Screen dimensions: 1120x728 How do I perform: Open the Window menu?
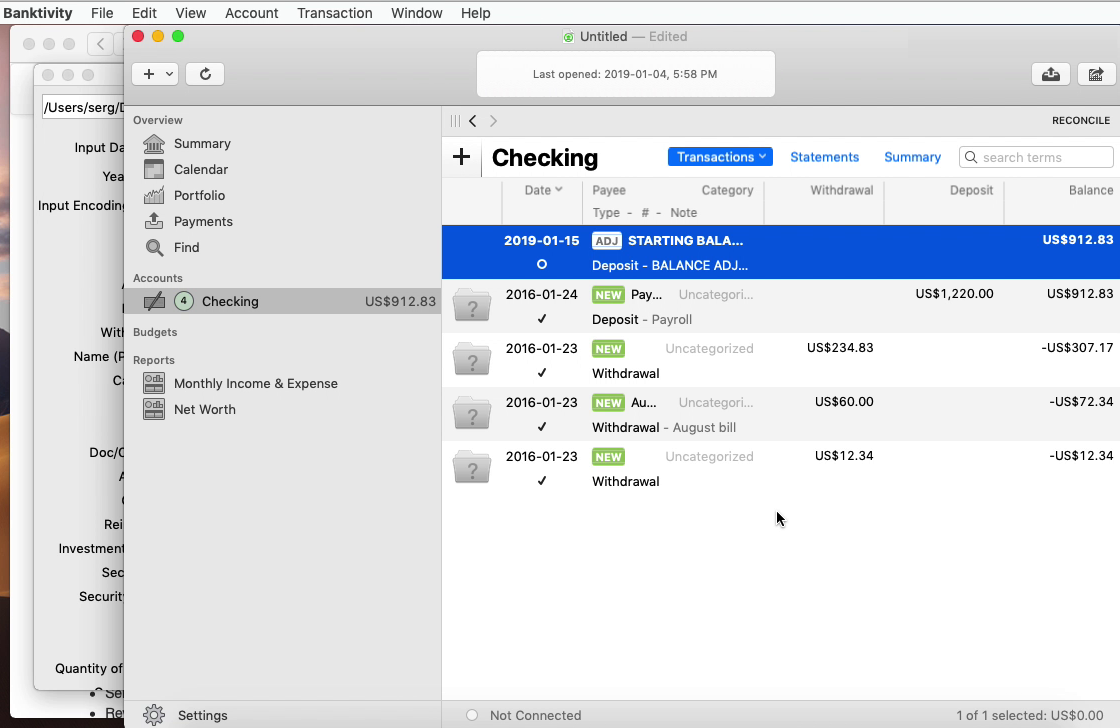tap(416, 13)
